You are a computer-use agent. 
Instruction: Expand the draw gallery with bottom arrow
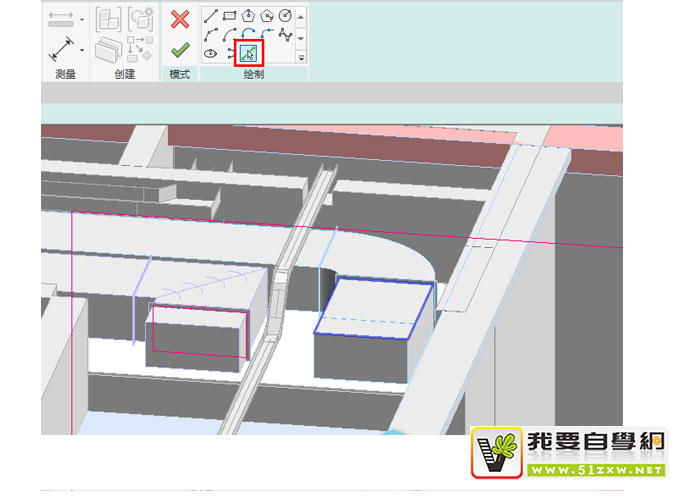[301, 56]
